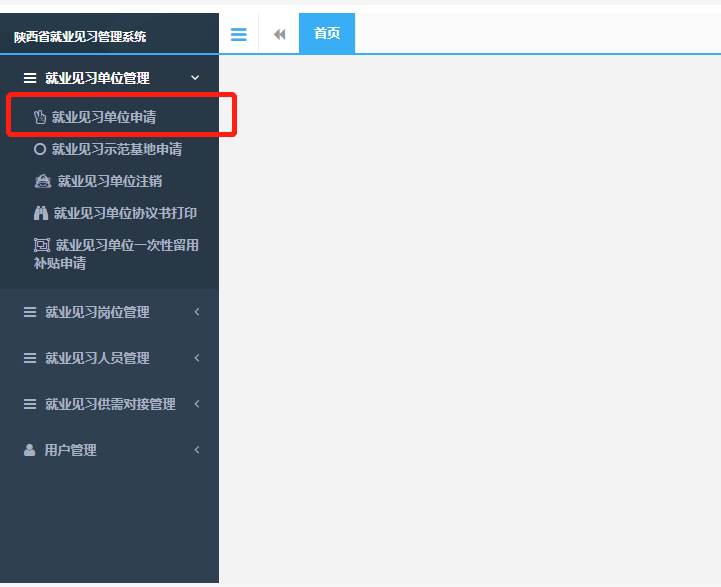
Task: Click the user icon beside 用户管理
Action: click(x=29, y=450)
